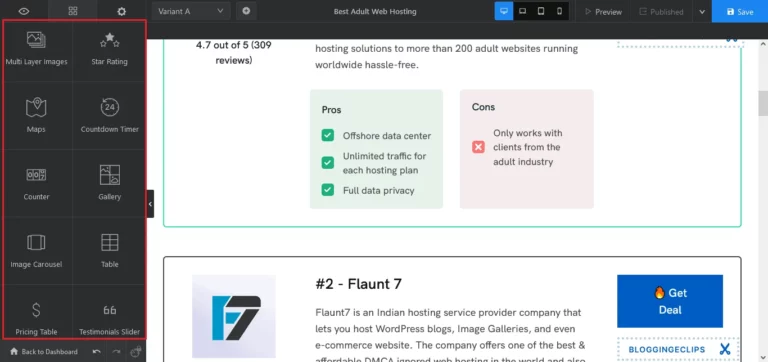Undo the last change

96,351
